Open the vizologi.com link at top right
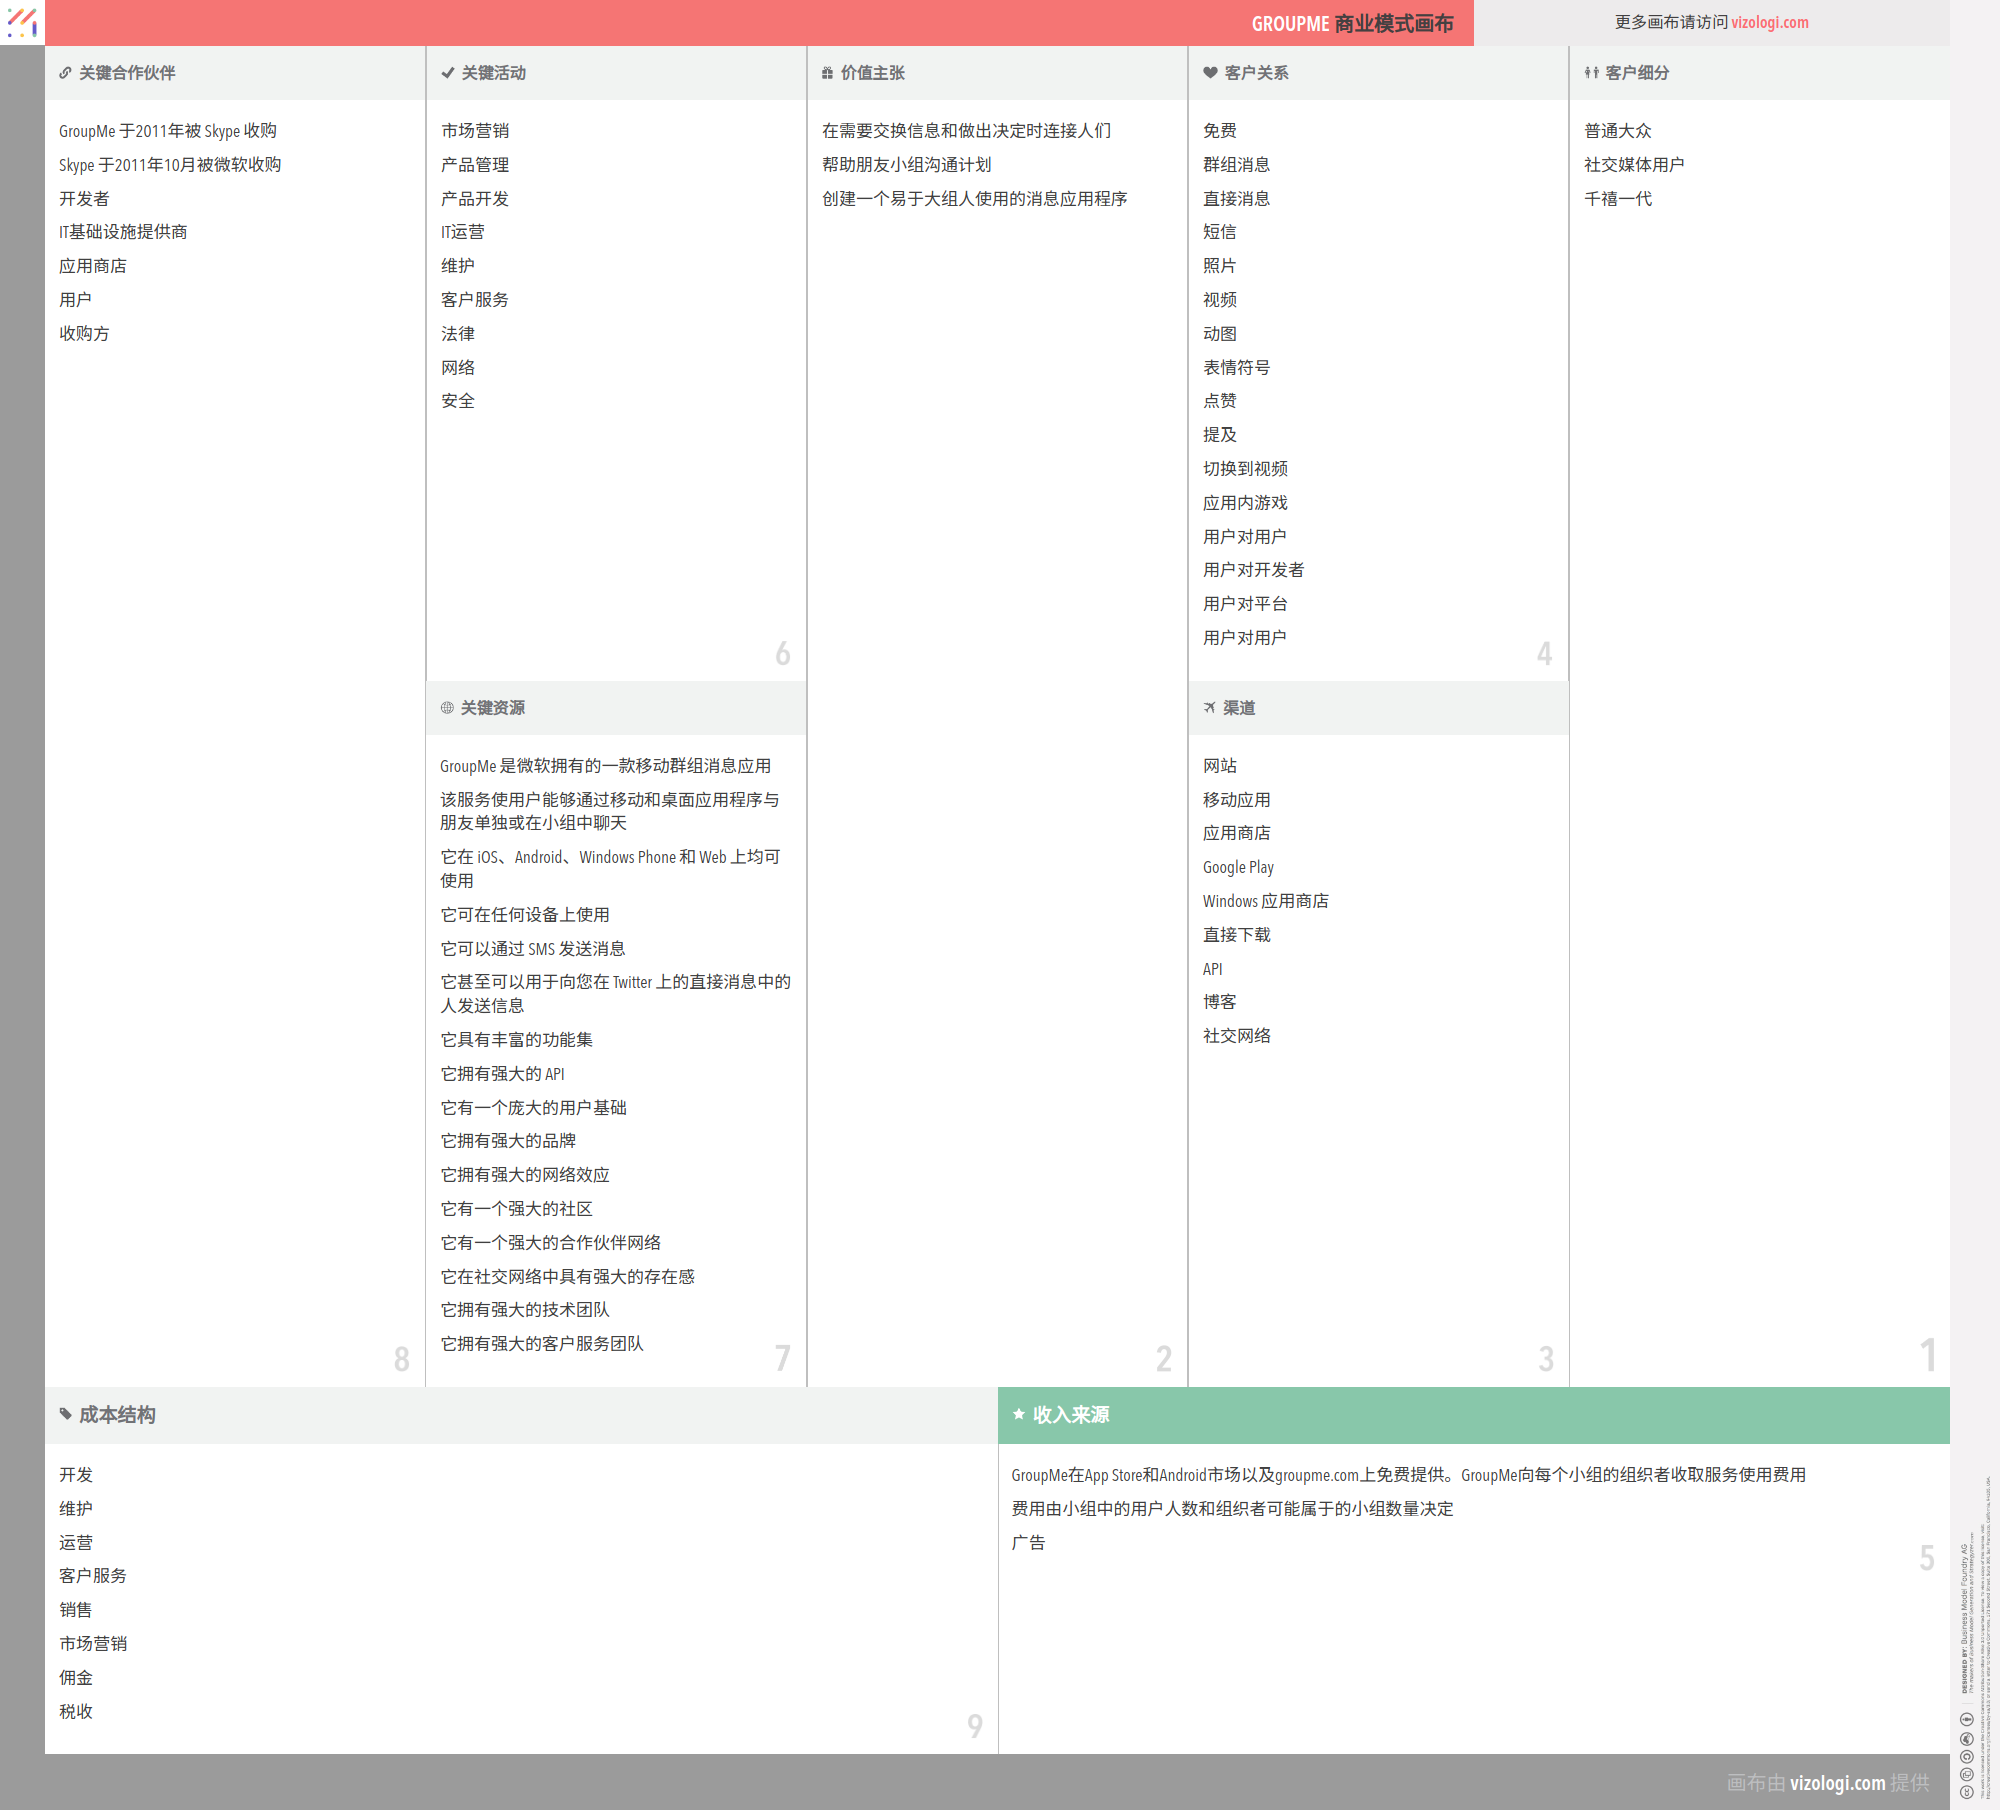This screenshot has height=1810, width=2000. point(1769,22)
